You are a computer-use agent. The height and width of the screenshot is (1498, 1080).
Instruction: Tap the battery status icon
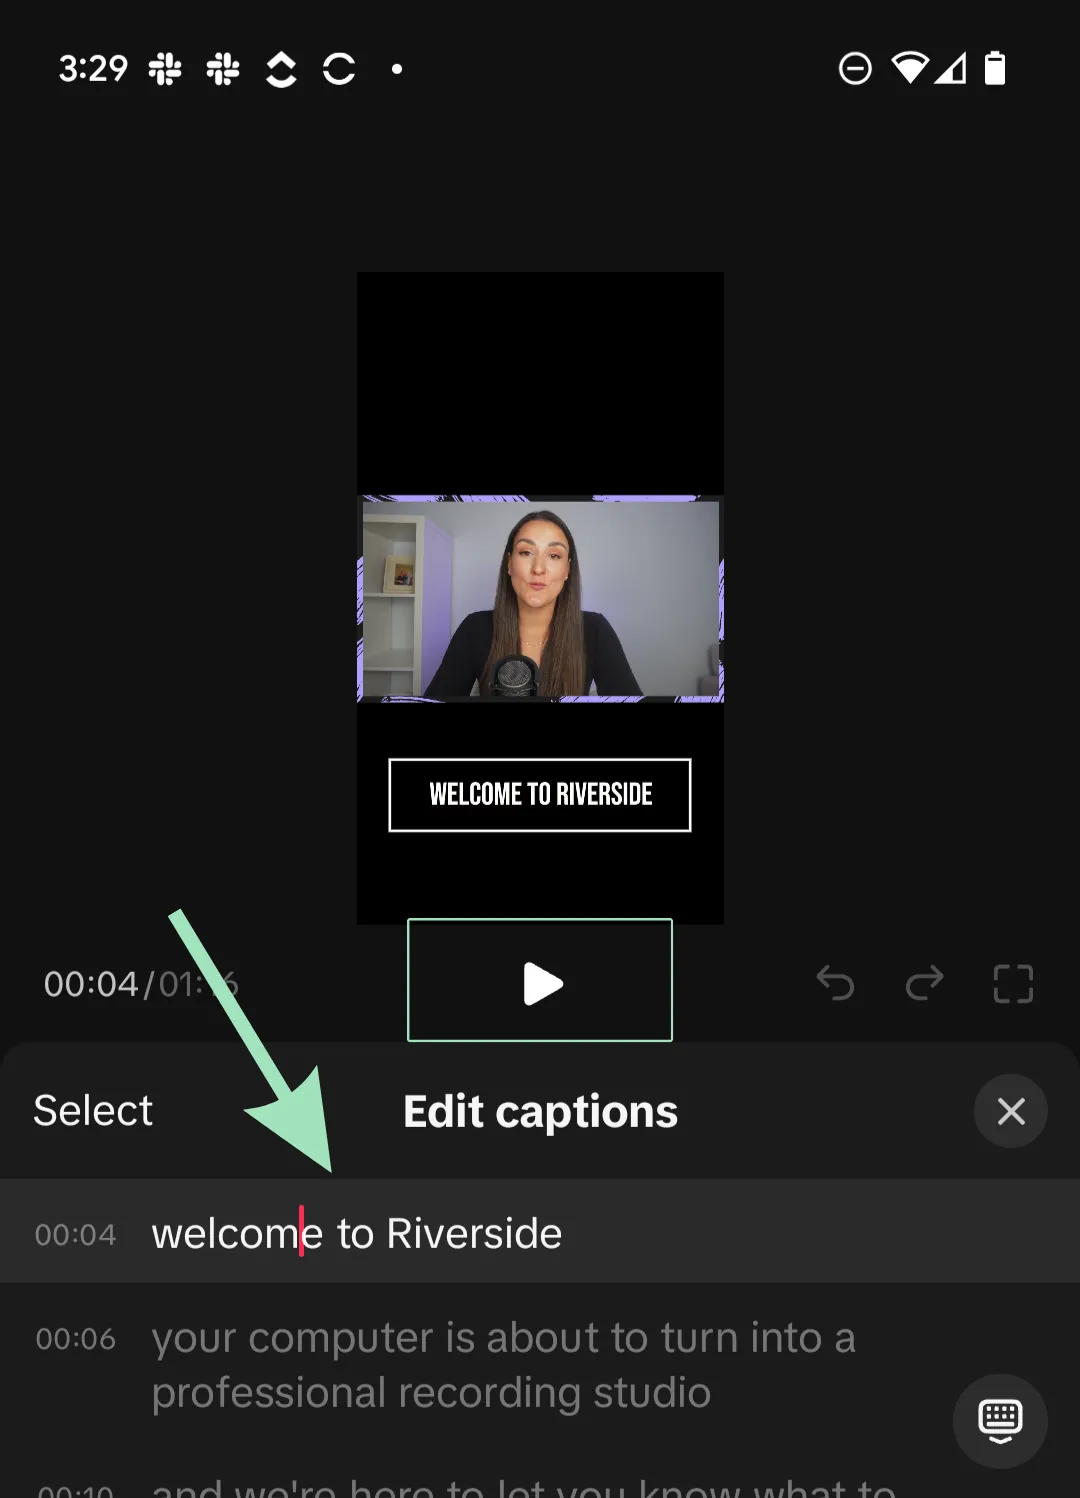995,68
